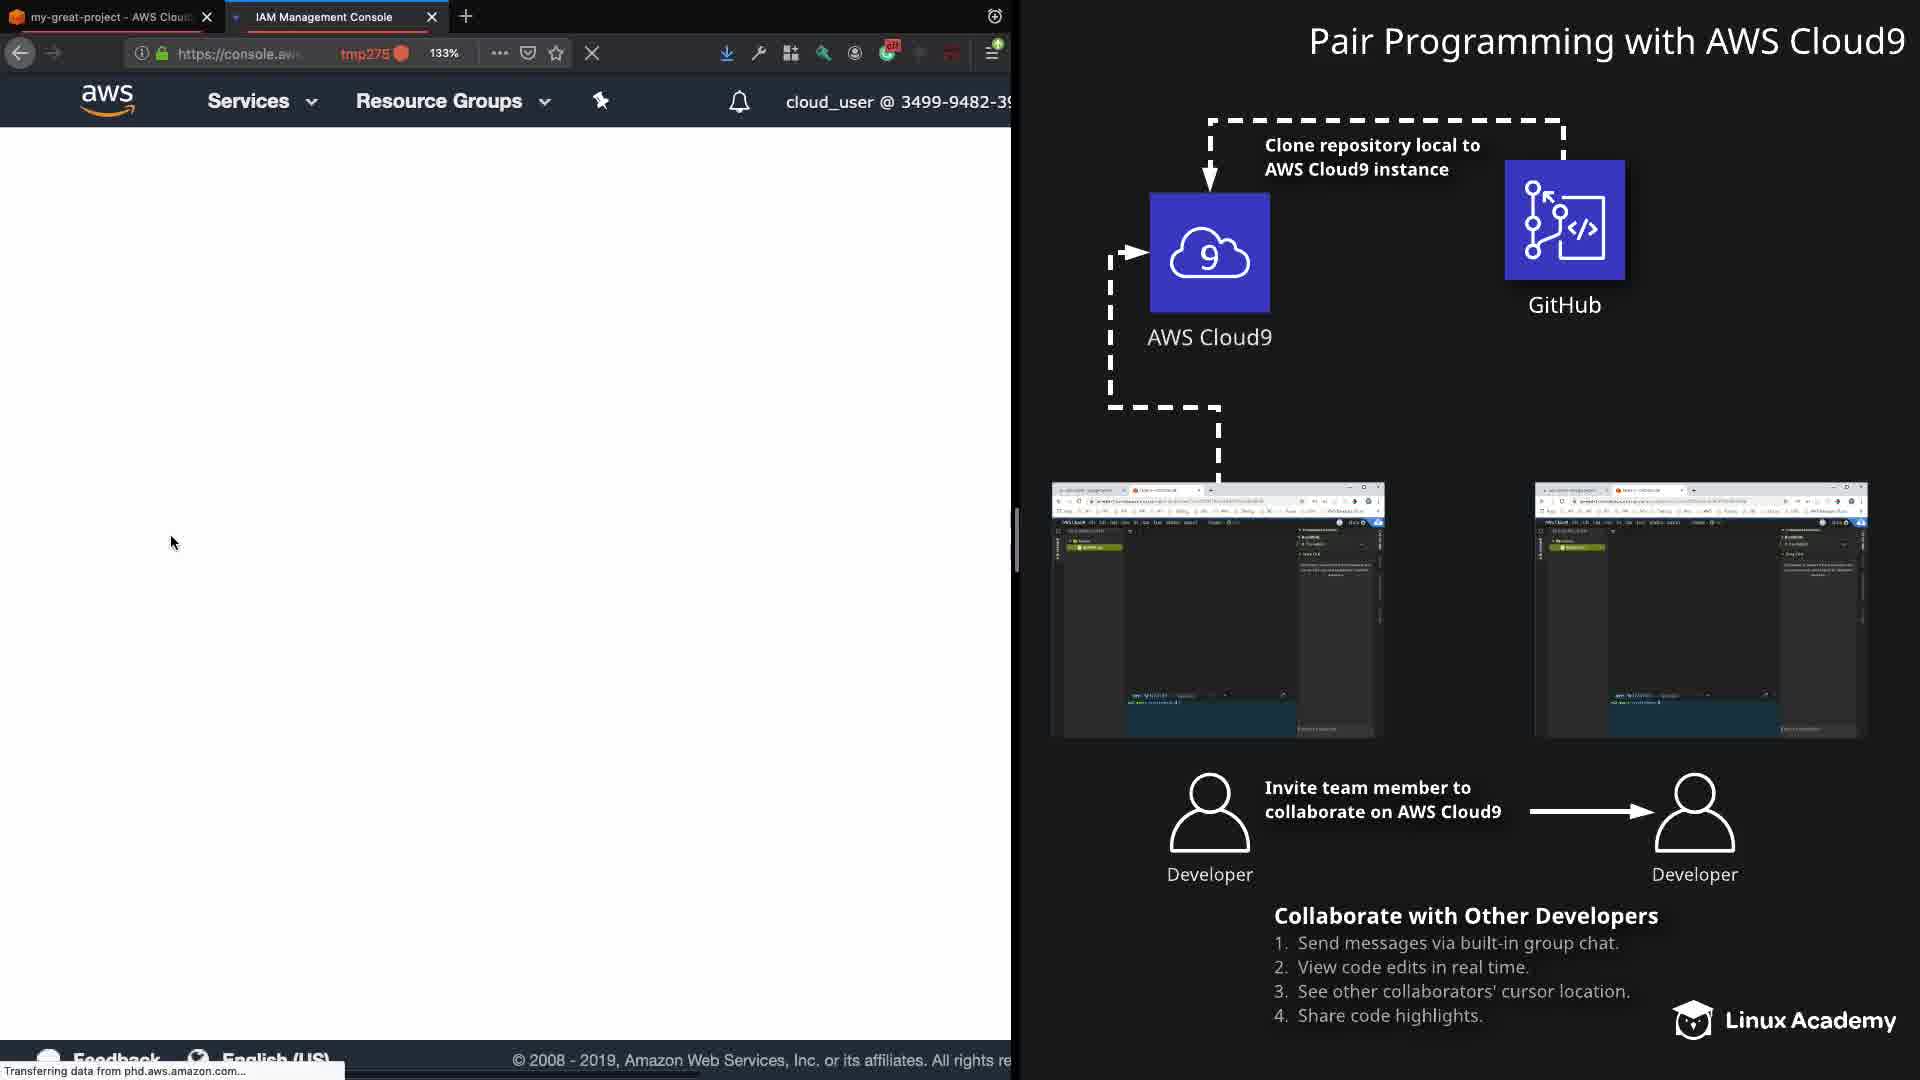Click the address bar URL field
The height and width of the screenshot is (1080, 1920).
240,54
